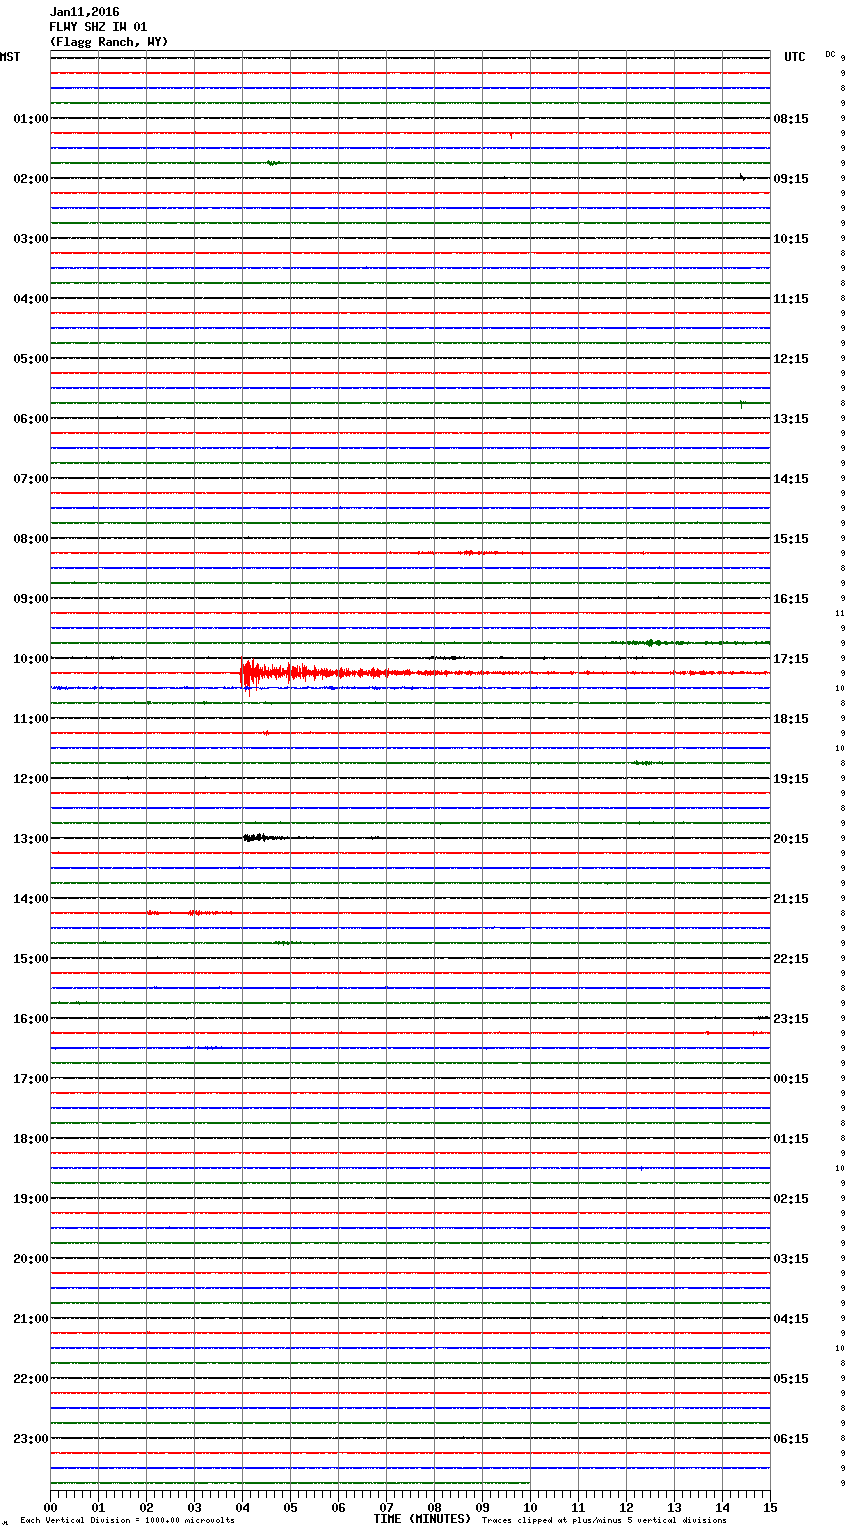The image size is (850, 1534).
Task: Click the '20:00' MST time label
Action: point(31,1259)
